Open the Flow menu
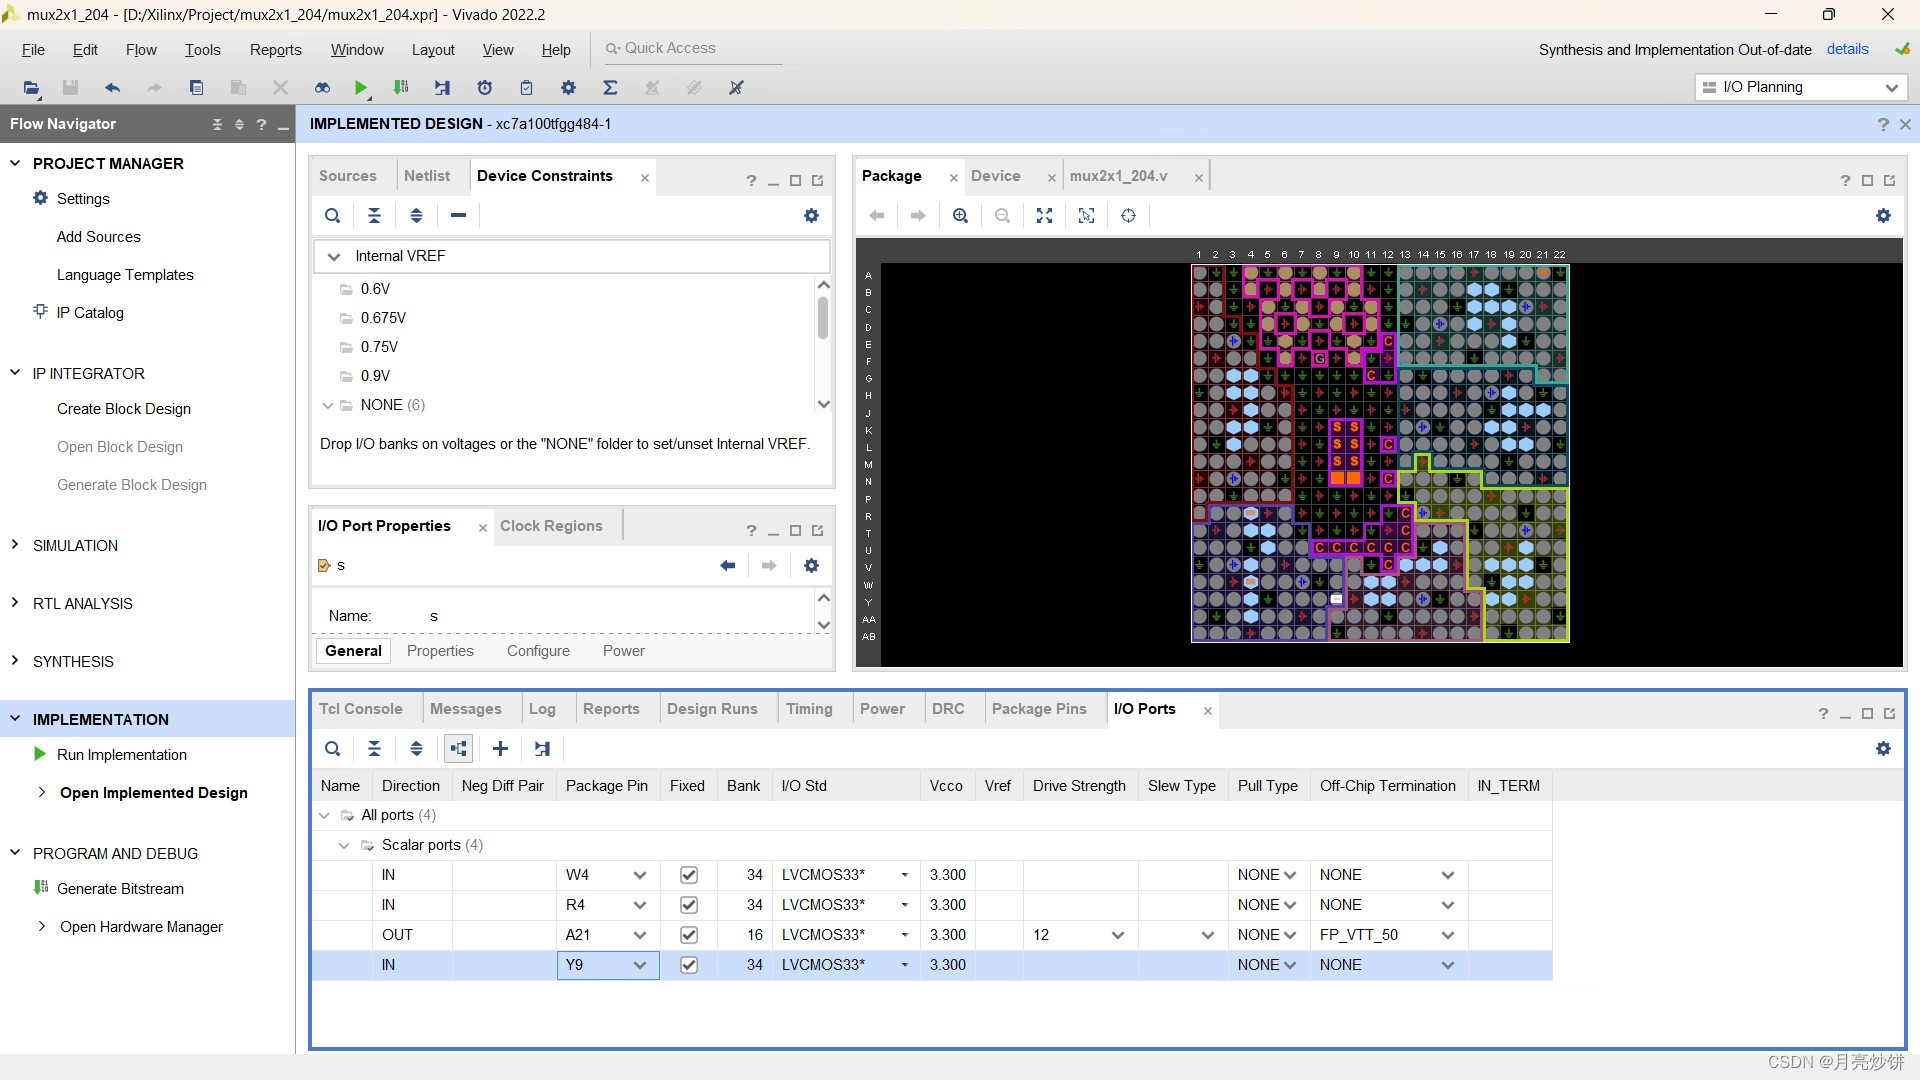Viewport: 1920px width, 1080px height. [141, 50]
